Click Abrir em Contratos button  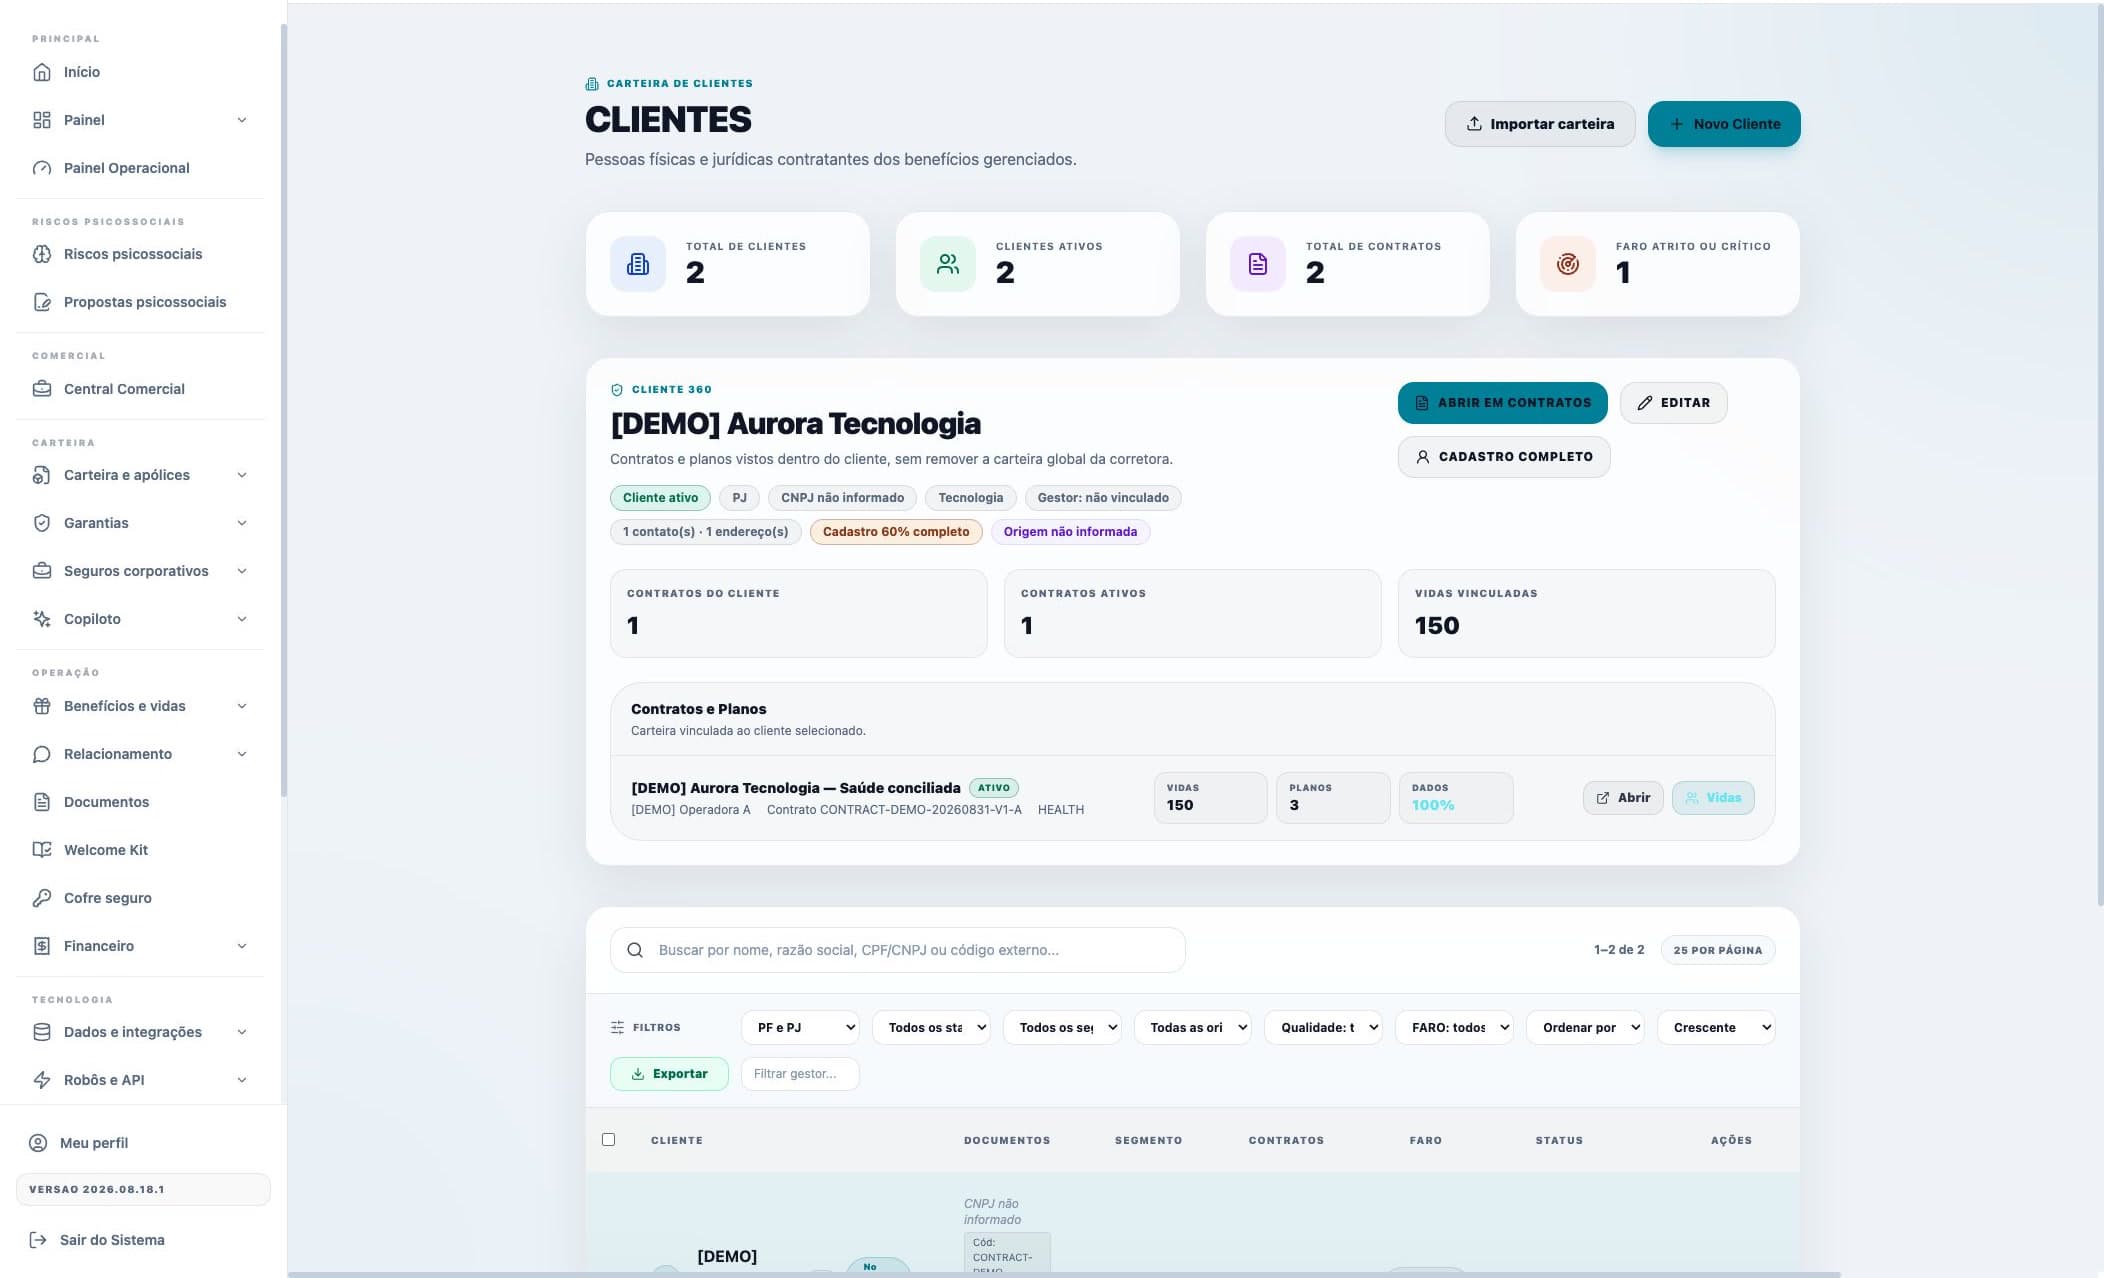pos(1503,403)
